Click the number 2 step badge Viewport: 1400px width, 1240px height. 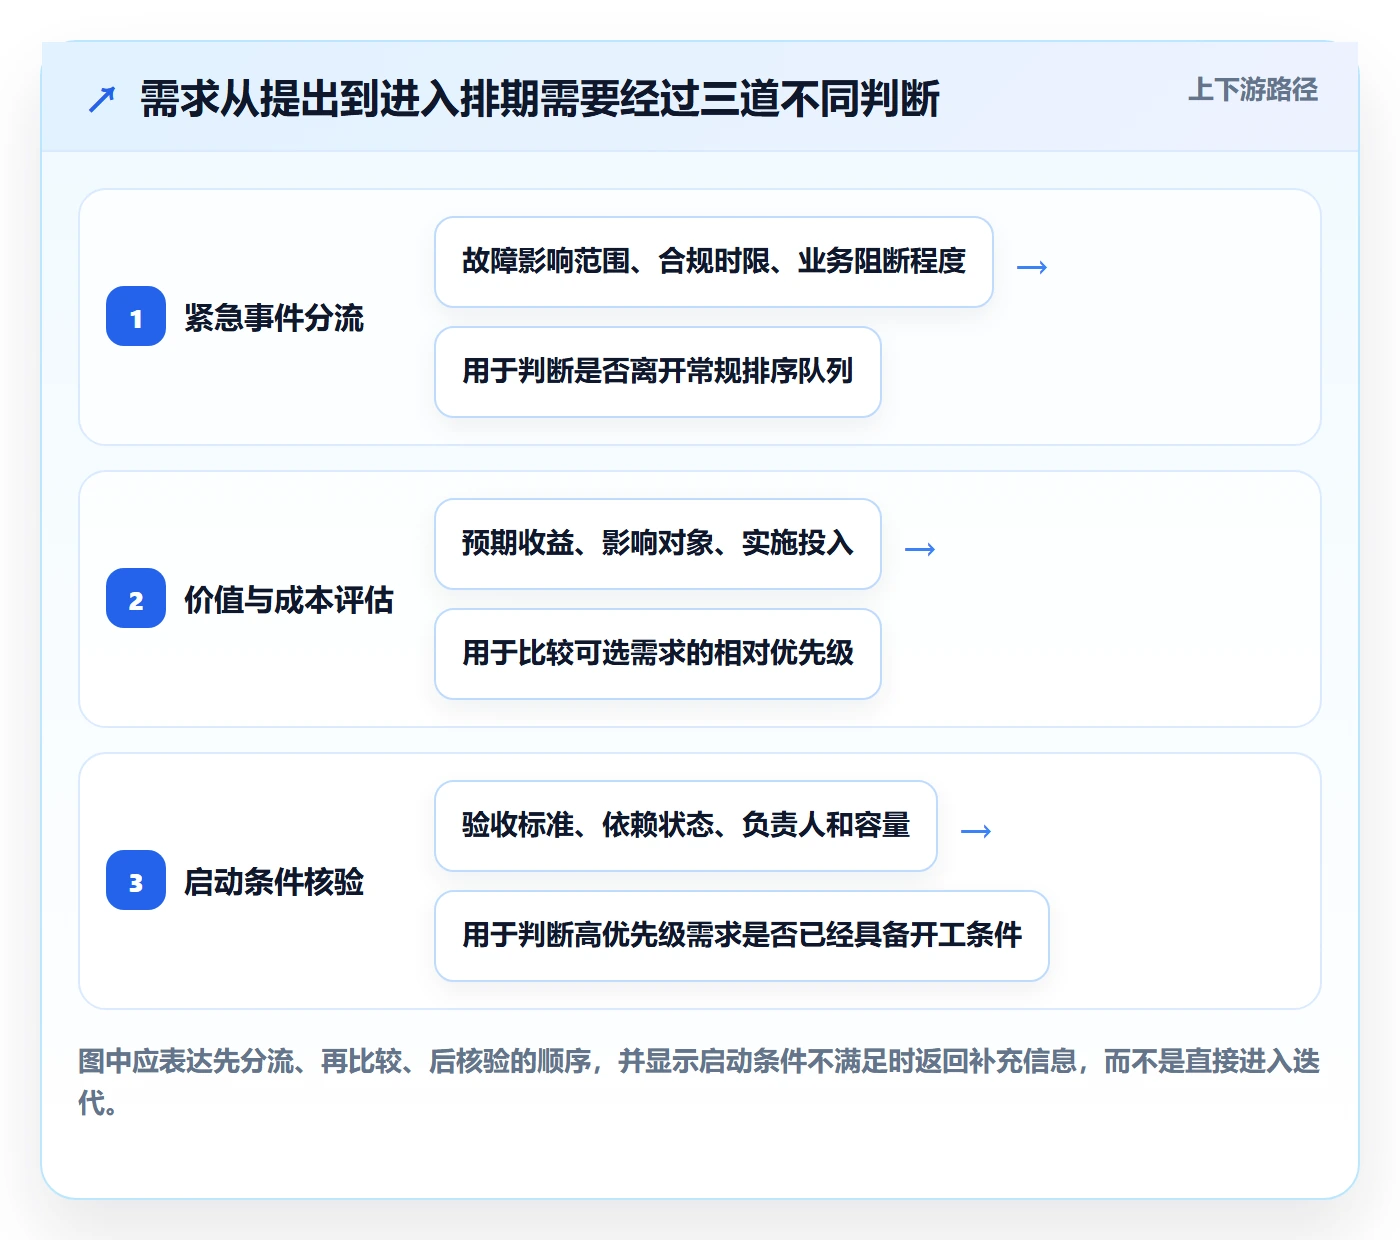tap(136, 599)
